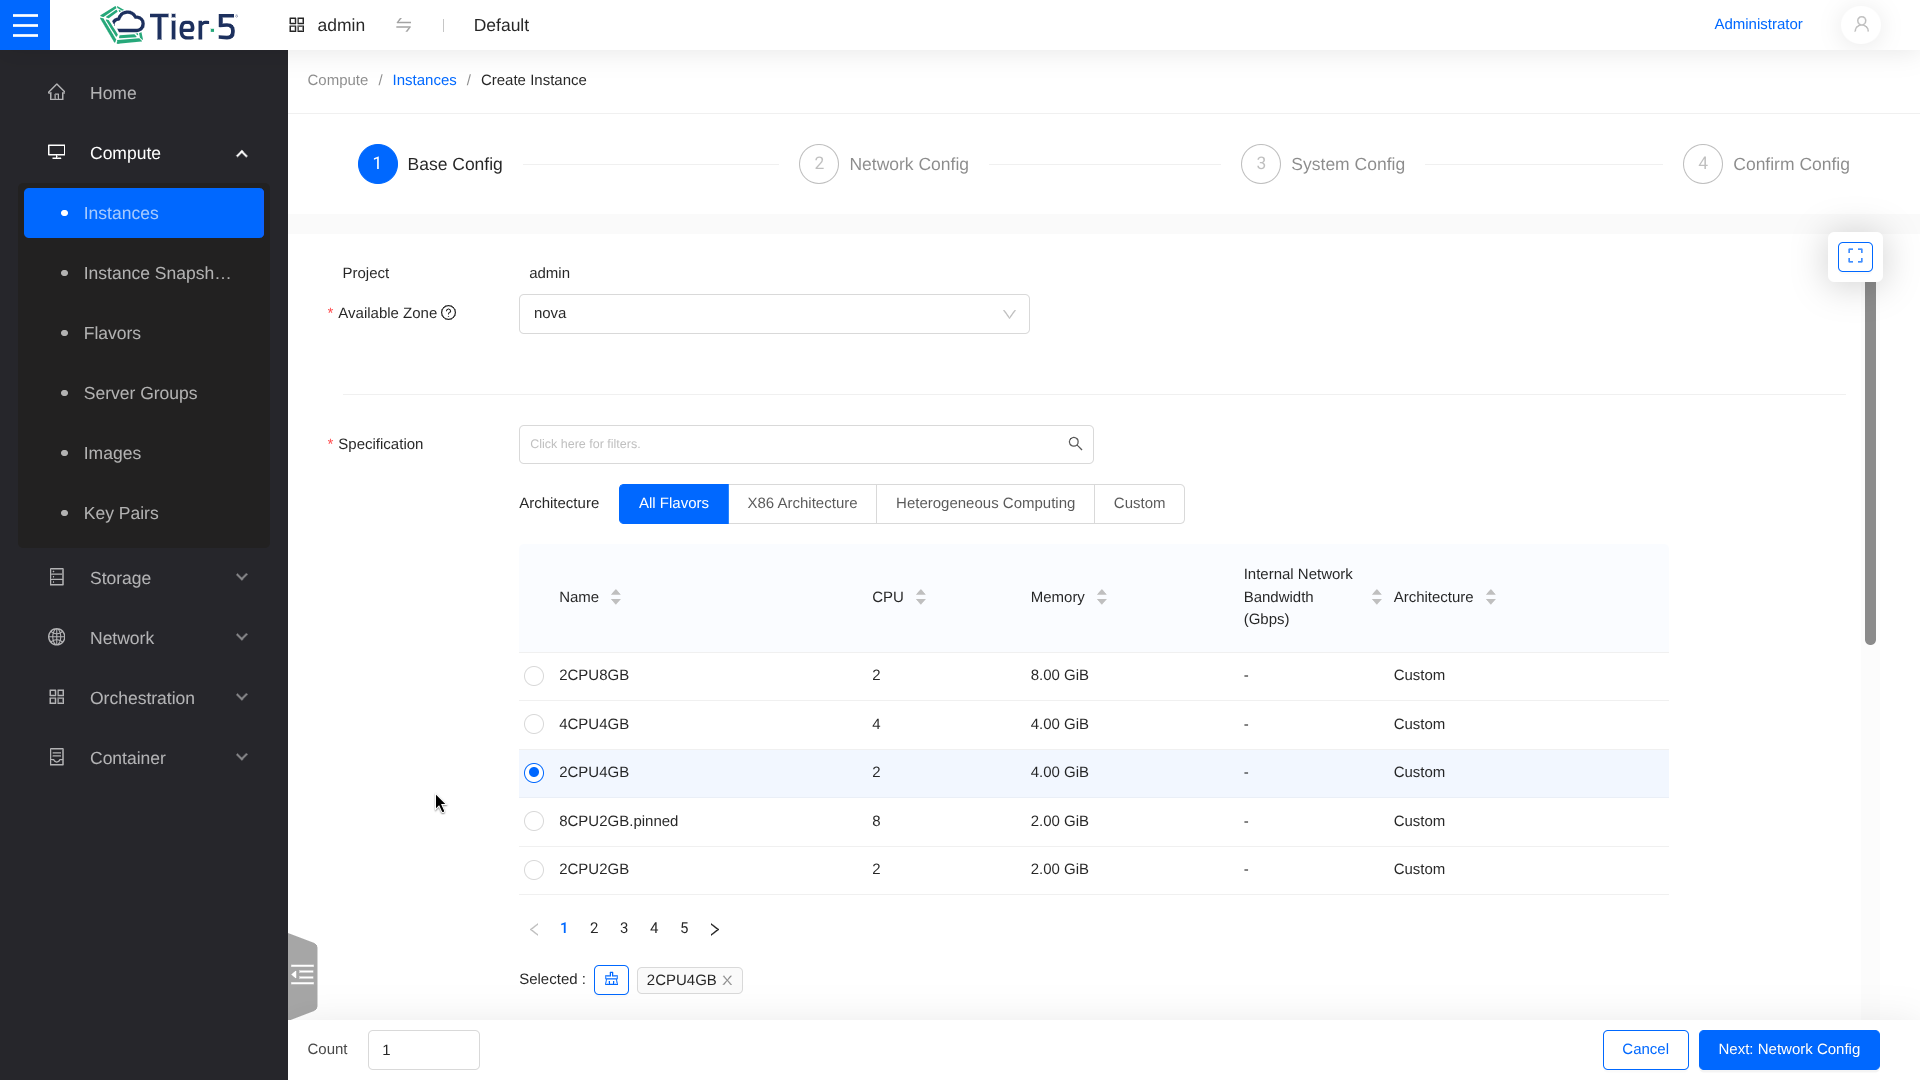Open Flavors in the sidebar
This screenshot has width=1920, height=1080.
click(x=112, y=333)
